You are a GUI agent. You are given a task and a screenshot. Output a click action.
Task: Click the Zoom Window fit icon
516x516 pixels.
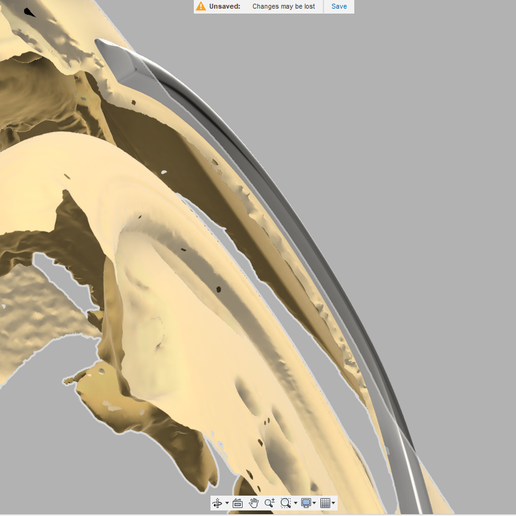(x=285, y=503)
